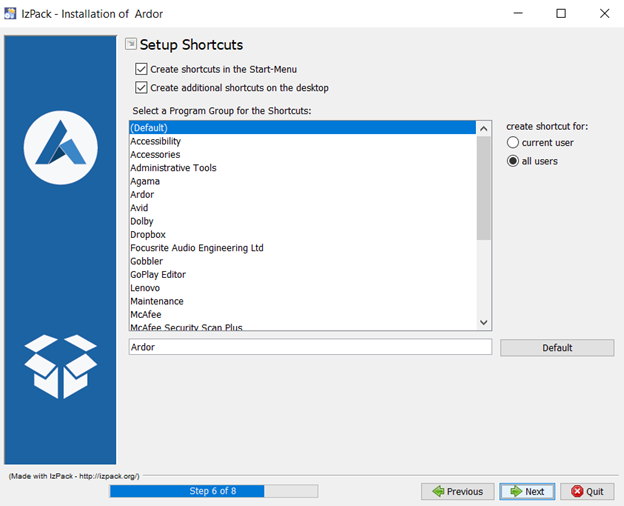Click the program group name text field
The width and height of the screenshot is (624, 506).
coord(310,347)
